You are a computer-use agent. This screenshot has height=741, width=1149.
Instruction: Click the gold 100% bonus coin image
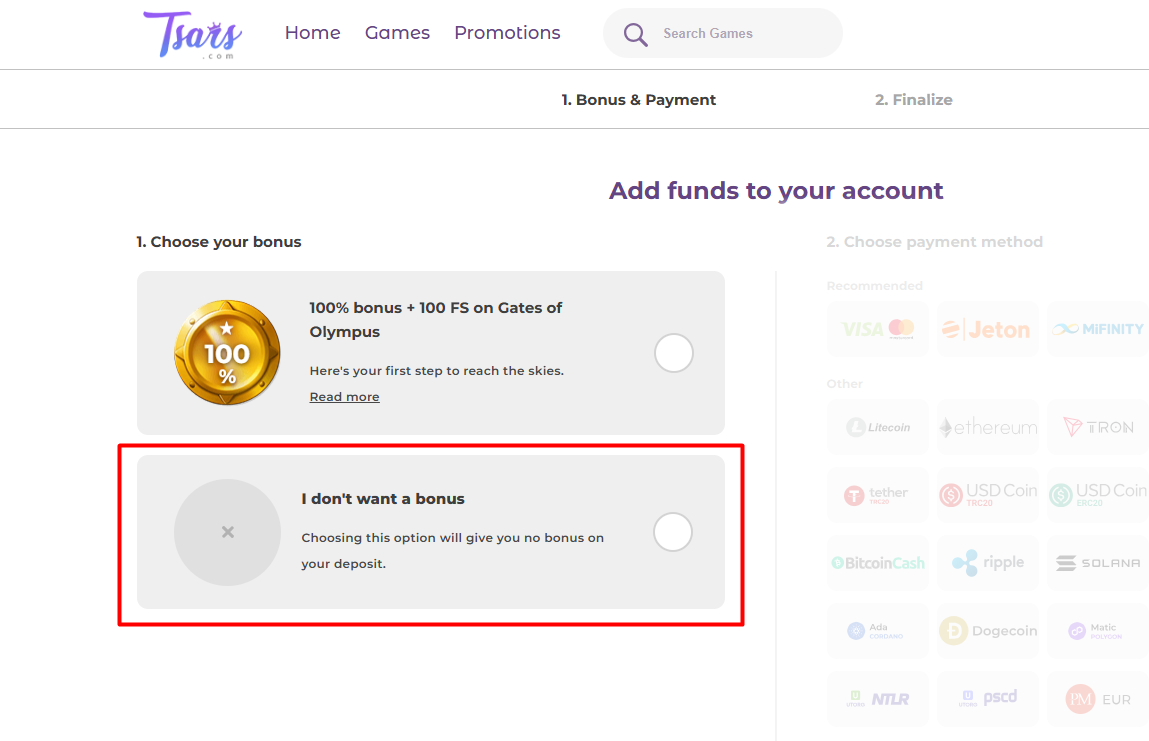tap(227, 353)
